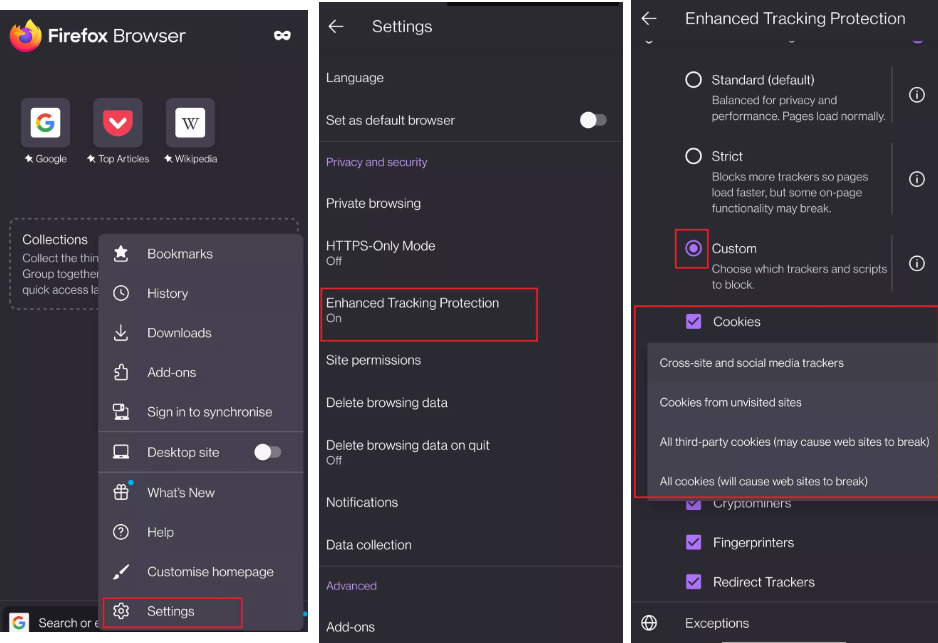Select the Standard (default) radio button
Image resolution: width=938 pixels, height=643 pixels.
(x=693, y=80)
